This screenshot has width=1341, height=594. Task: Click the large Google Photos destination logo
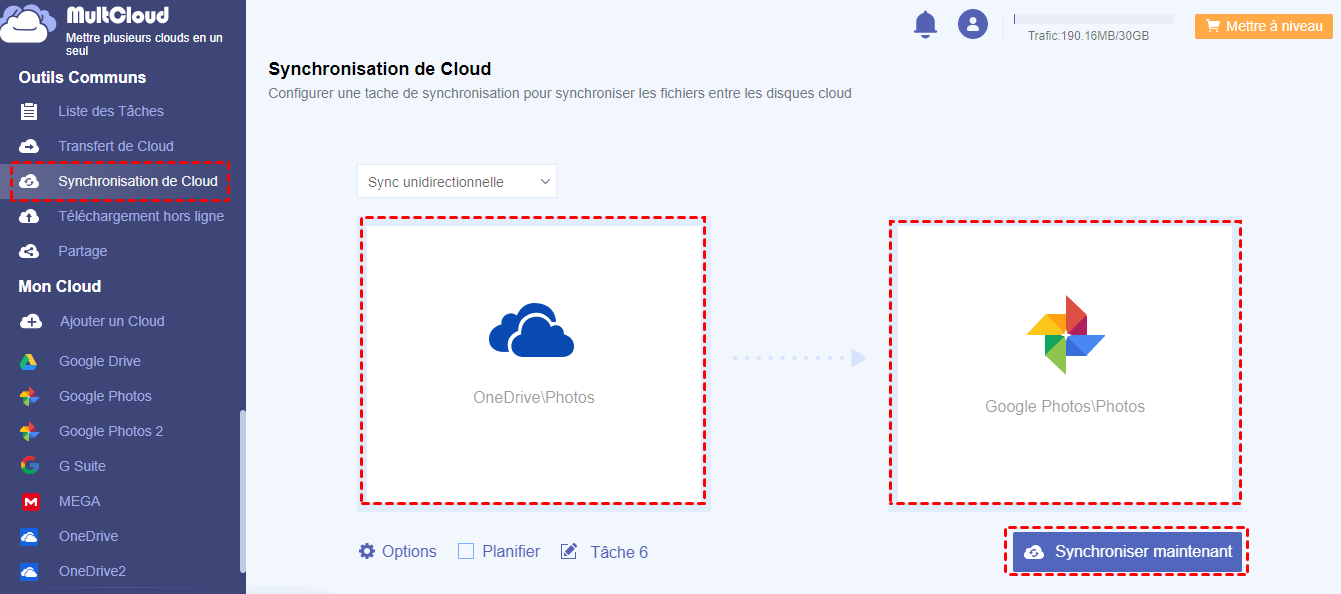click(1065, 334)
